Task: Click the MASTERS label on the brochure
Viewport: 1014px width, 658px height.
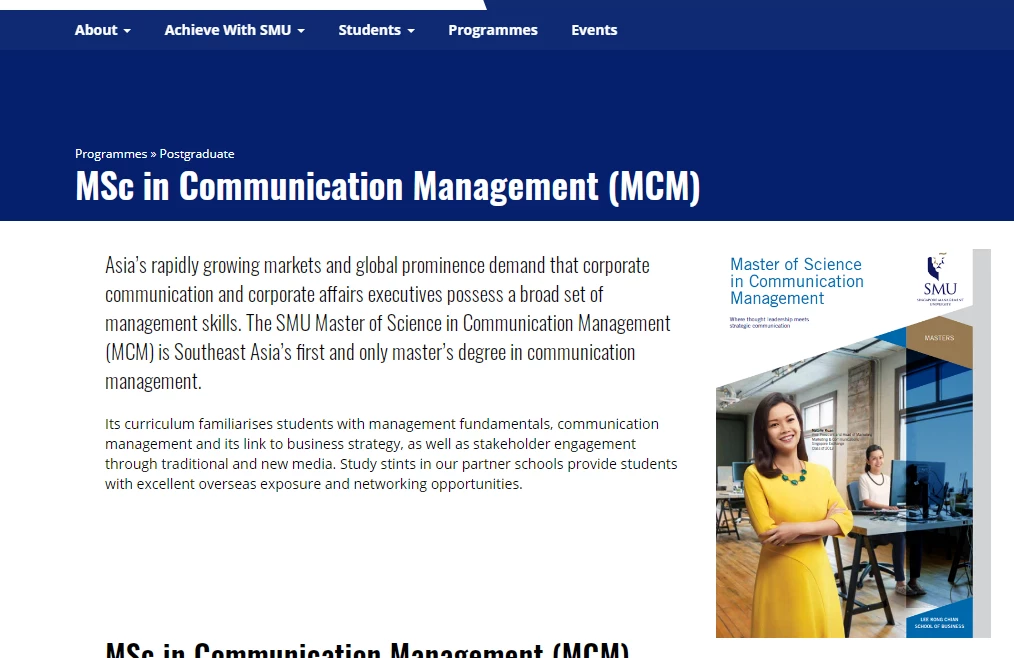Action: pyautogui.click(x=939, y=338)
